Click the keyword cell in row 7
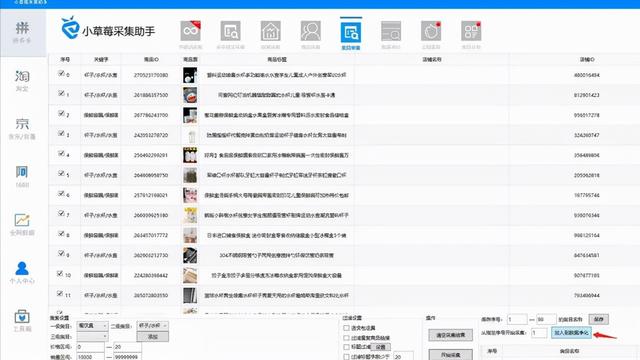The image size is (640, 360). [x=101, y=215]
